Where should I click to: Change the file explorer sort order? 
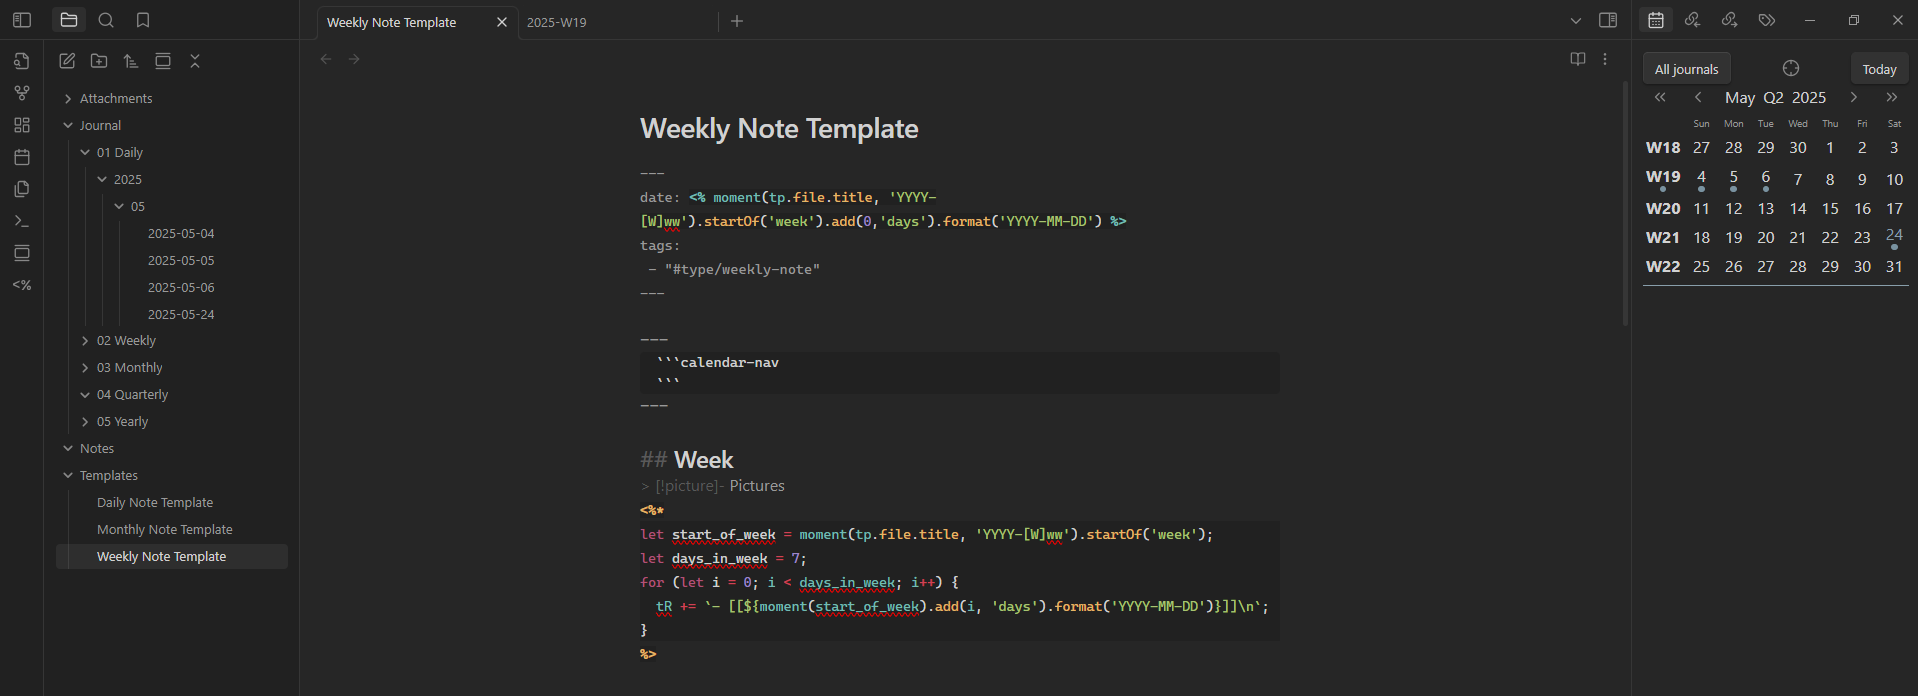[x=131, y=61]
